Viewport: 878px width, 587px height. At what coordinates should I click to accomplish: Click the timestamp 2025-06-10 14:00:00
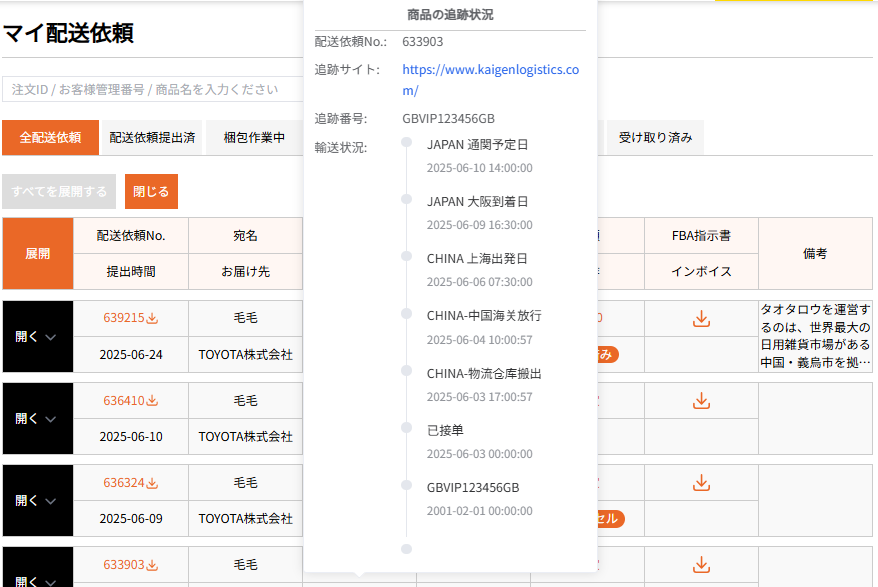[x=479, y=168]
